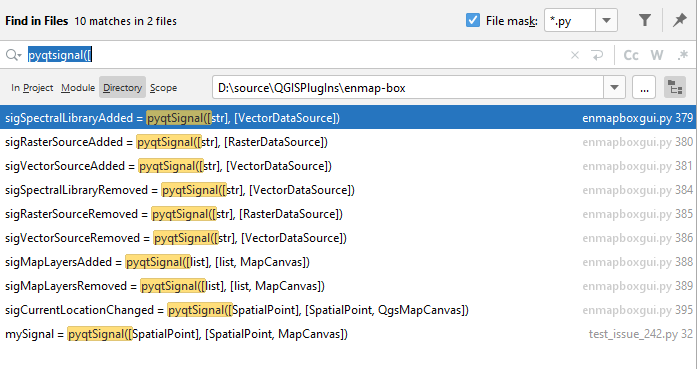The image size is (697, 369).
Task: Click the enmapboxgui.py 395 file reference
Action: tap(637, 310)
